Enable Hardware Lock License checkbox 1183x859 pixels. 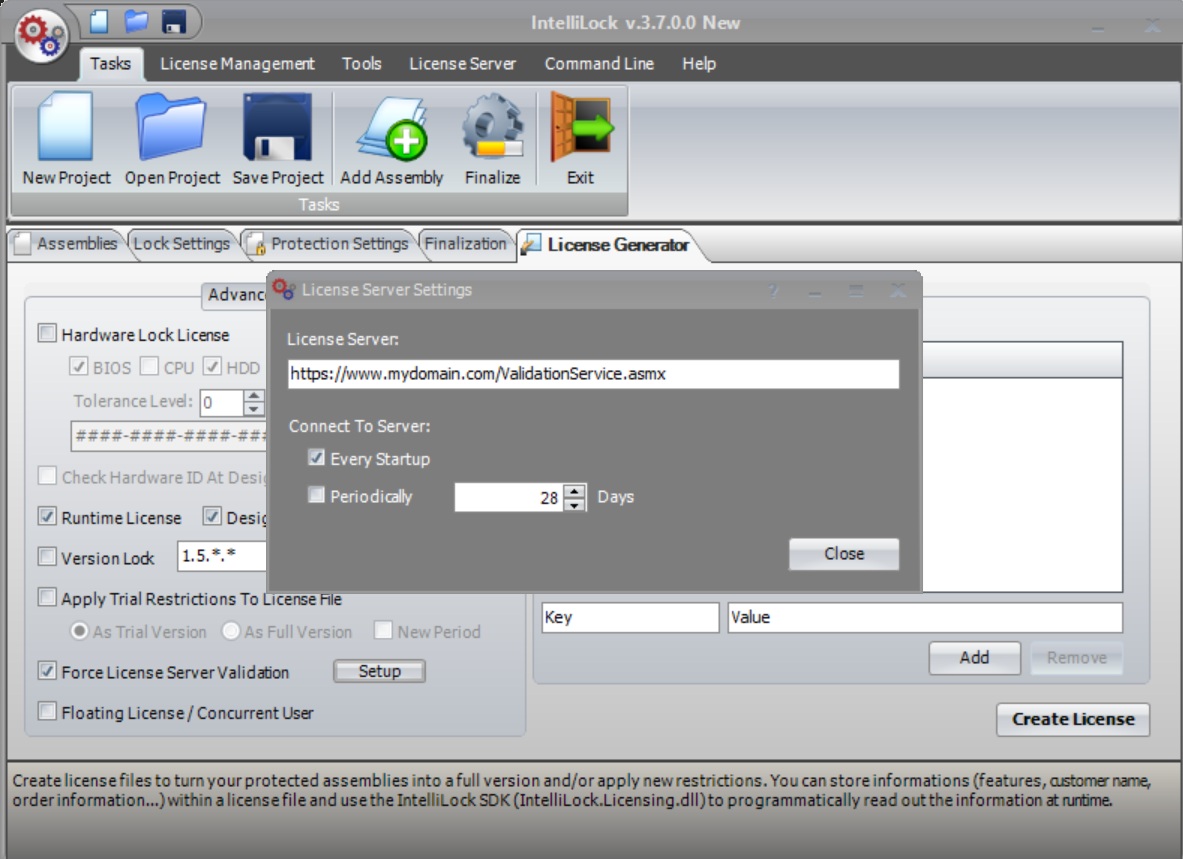(x=47, y=333)
